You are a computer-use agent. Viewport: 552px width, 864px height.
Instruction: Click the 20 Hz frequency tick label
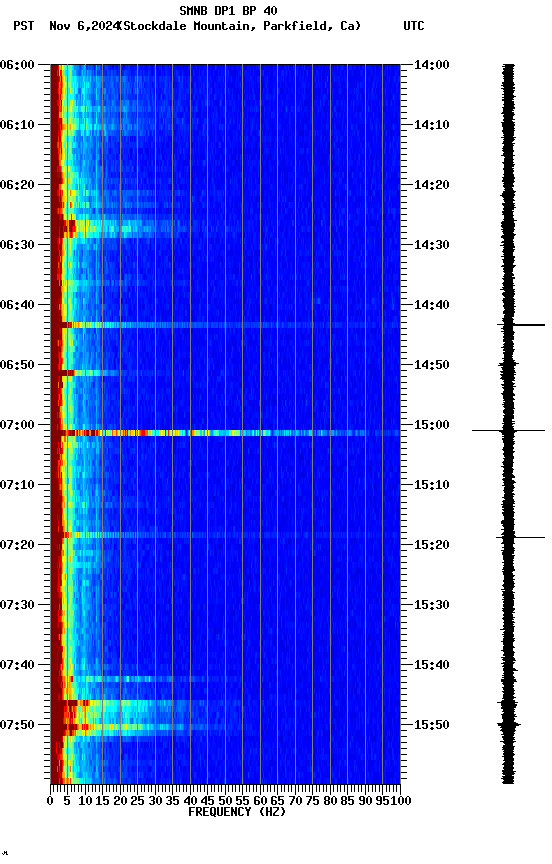120,801
